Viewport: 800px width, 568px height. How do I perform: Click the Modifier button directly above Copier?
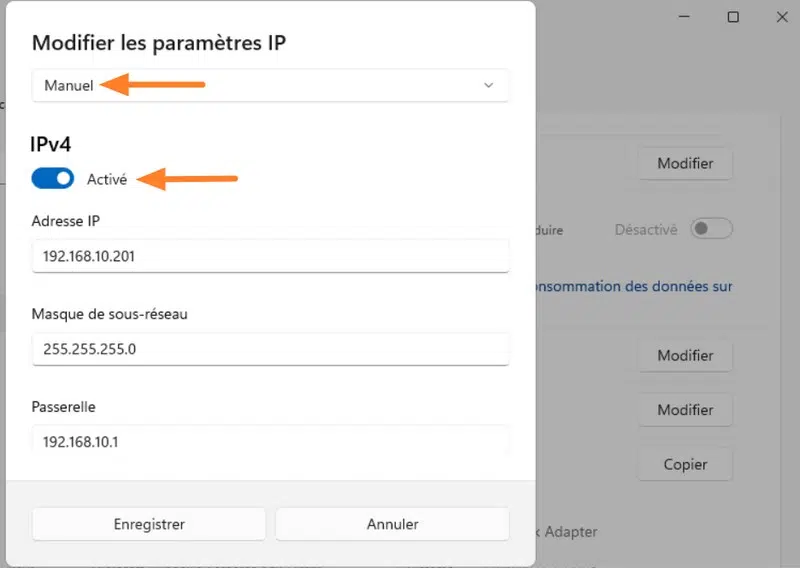point(685,410)
